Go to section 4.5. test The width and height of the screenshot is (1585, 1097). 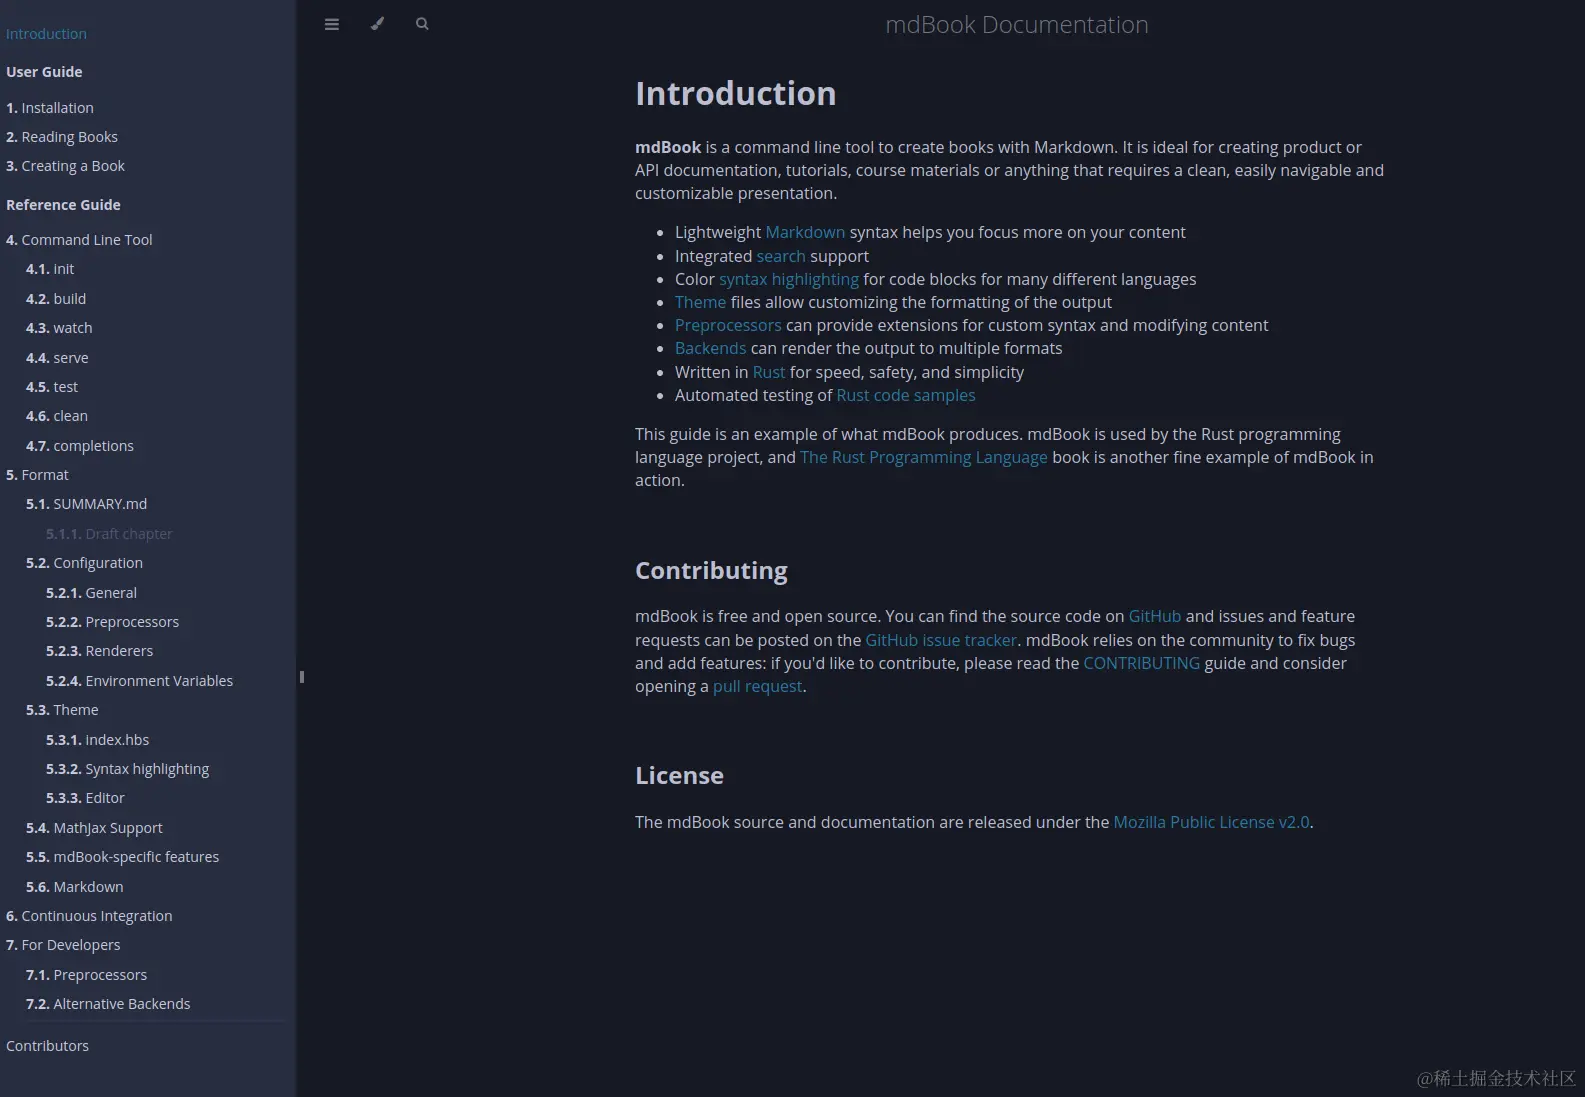coord(52,387)
